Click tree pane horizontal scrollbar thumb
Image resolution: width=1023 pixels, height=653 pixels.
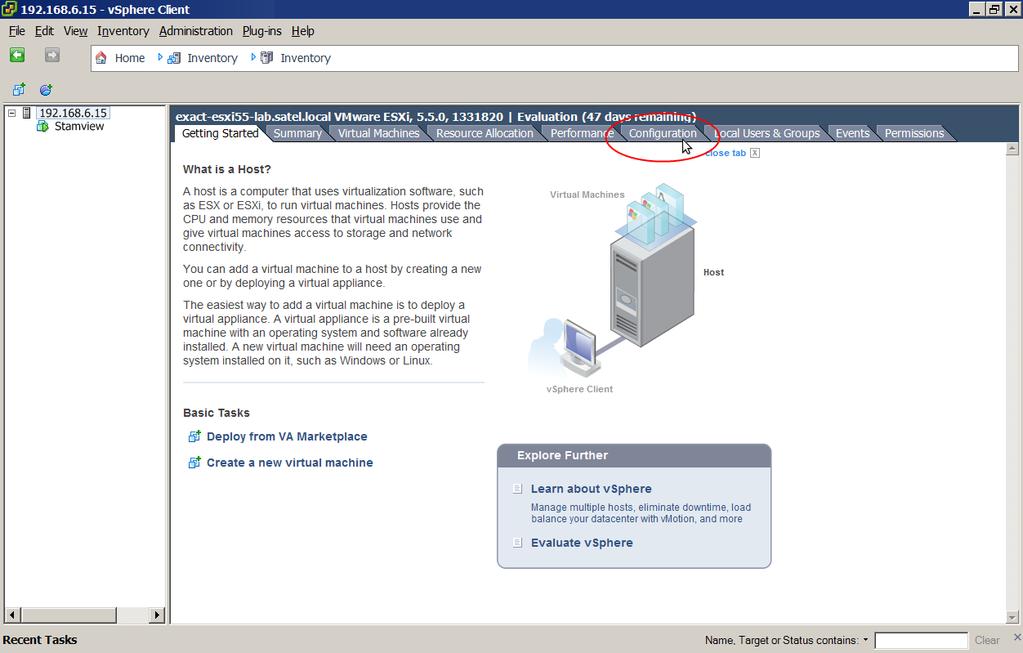69,615
